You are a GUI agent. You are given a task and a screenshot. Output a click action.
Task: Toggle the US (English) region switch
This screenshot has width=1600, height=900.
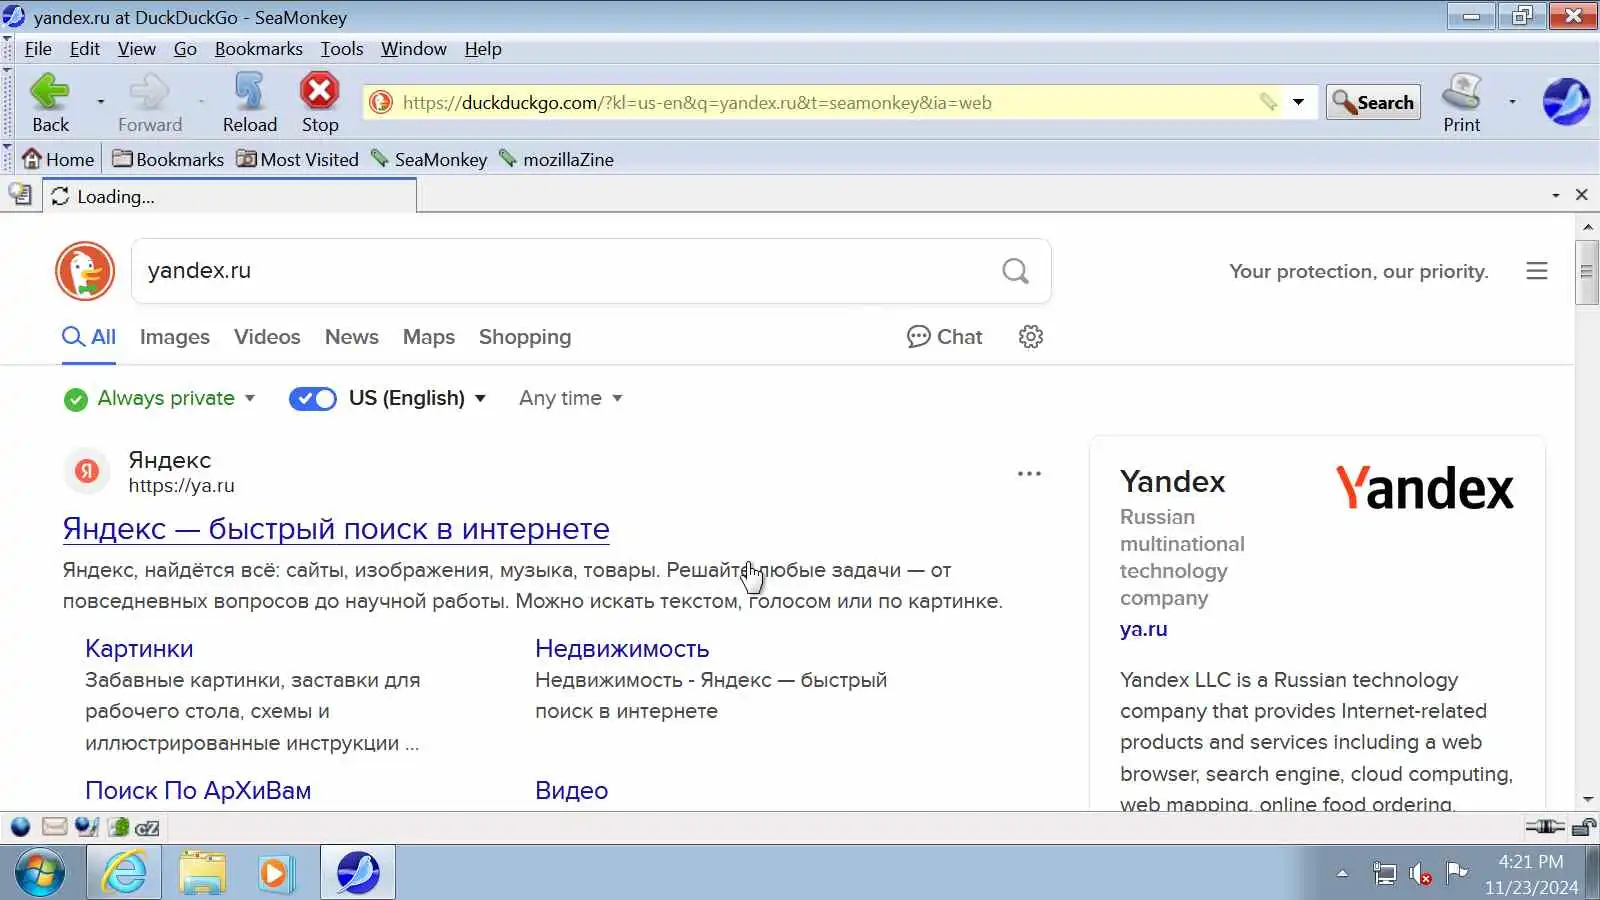click(313, 399)
